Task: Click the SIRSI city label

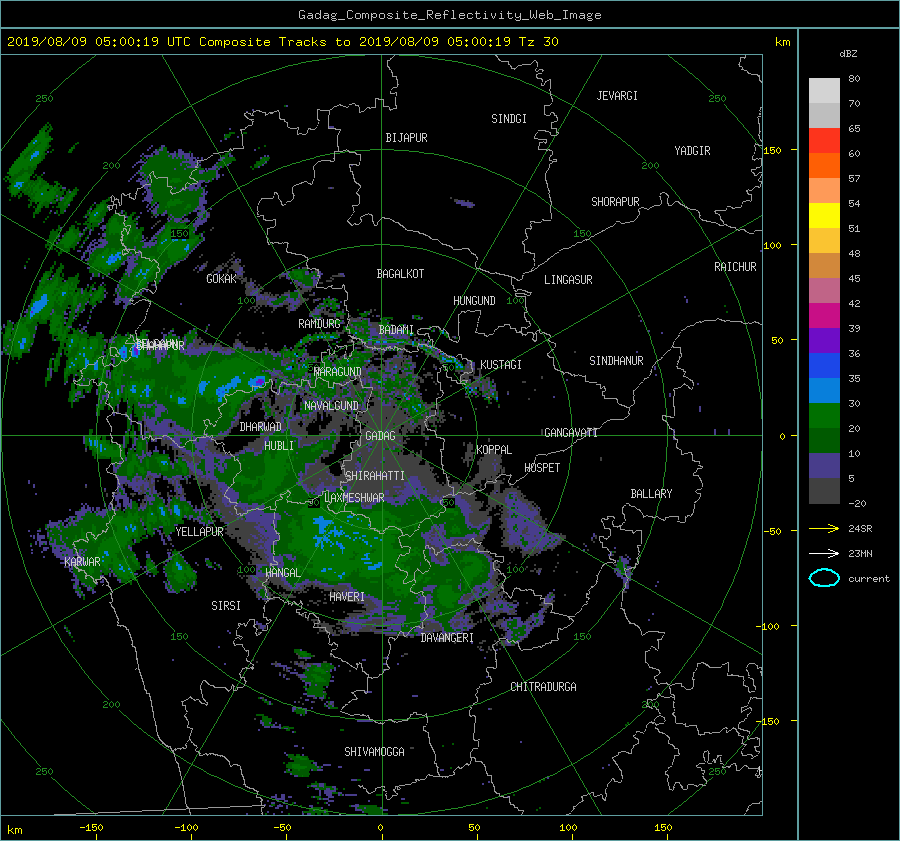Action: (x=226, y=606)
